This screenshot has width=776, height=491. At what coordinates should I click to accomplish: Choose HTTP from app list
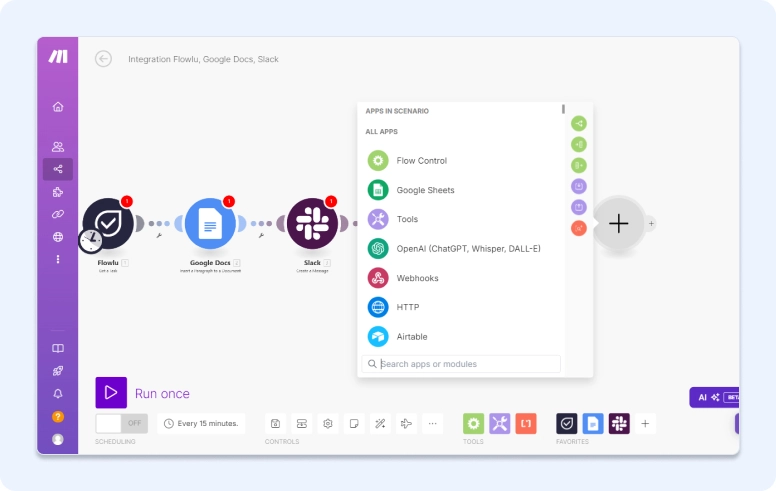click(x=462, y=307)
